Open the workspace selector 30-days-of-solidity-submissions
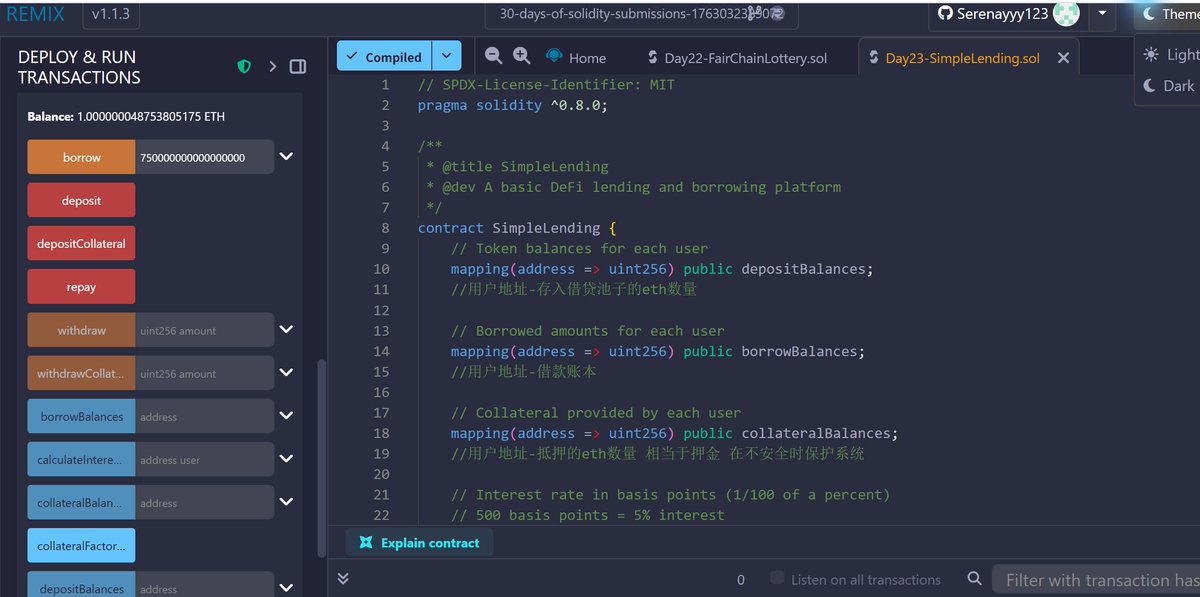The width and height of the screenshot is (1200, 597). (x=642, y=14)
